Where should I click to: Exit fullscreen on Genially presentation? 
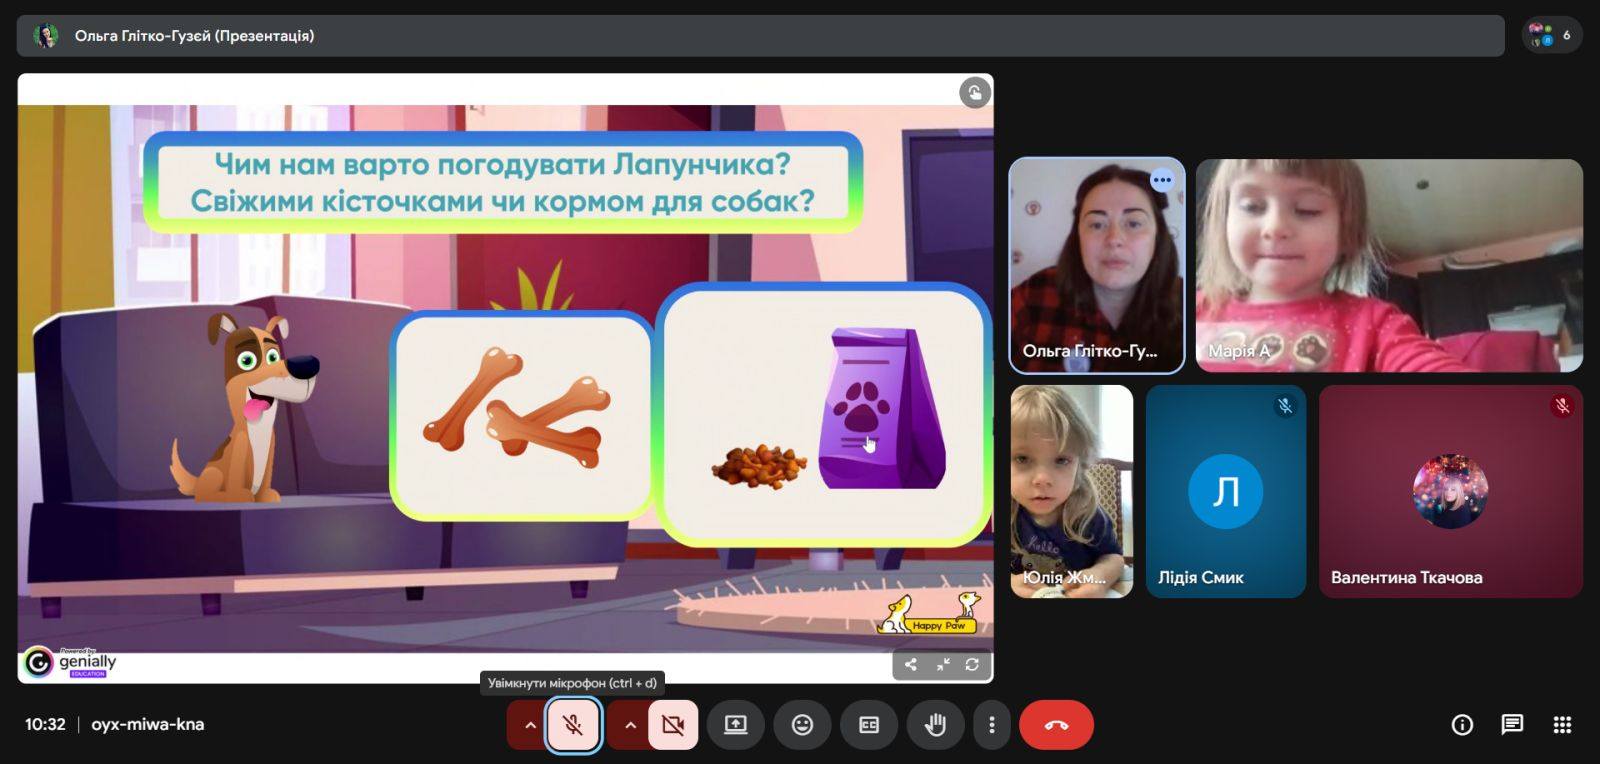tap(942, 665)
